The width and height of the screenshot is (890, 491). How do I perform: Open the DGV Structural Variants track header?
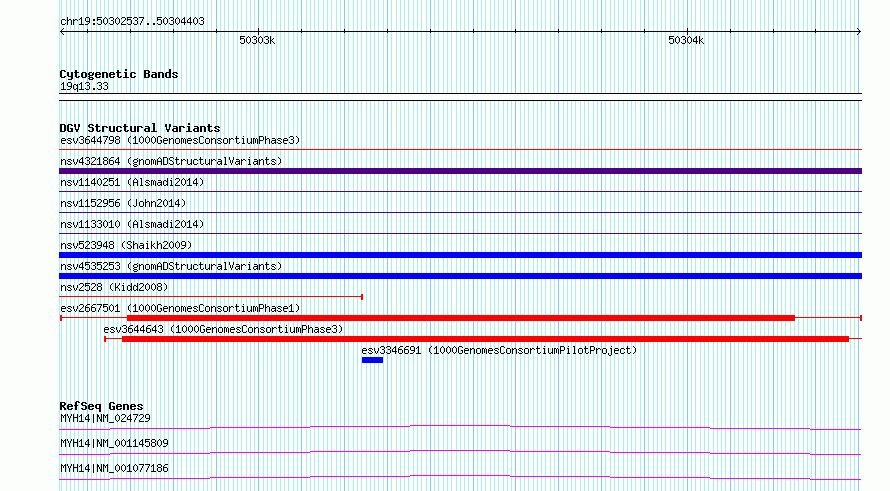(140, 128)
